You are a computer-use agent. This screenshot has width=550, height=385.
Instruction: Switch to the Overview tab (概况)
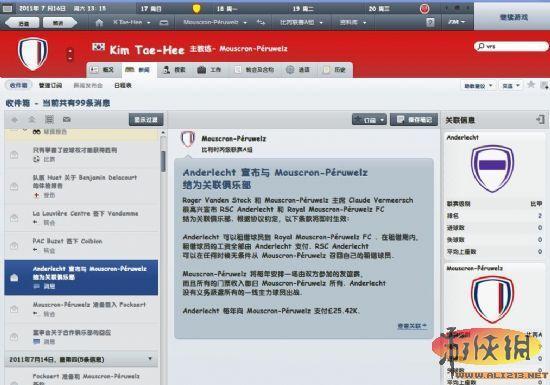point(103,70)
